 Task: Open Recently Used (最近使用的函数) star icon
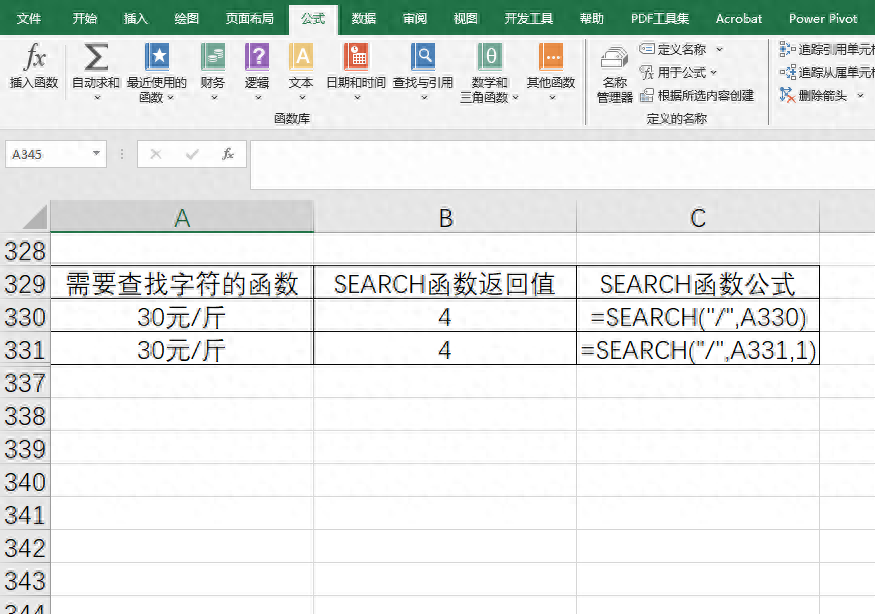point(157,56)
